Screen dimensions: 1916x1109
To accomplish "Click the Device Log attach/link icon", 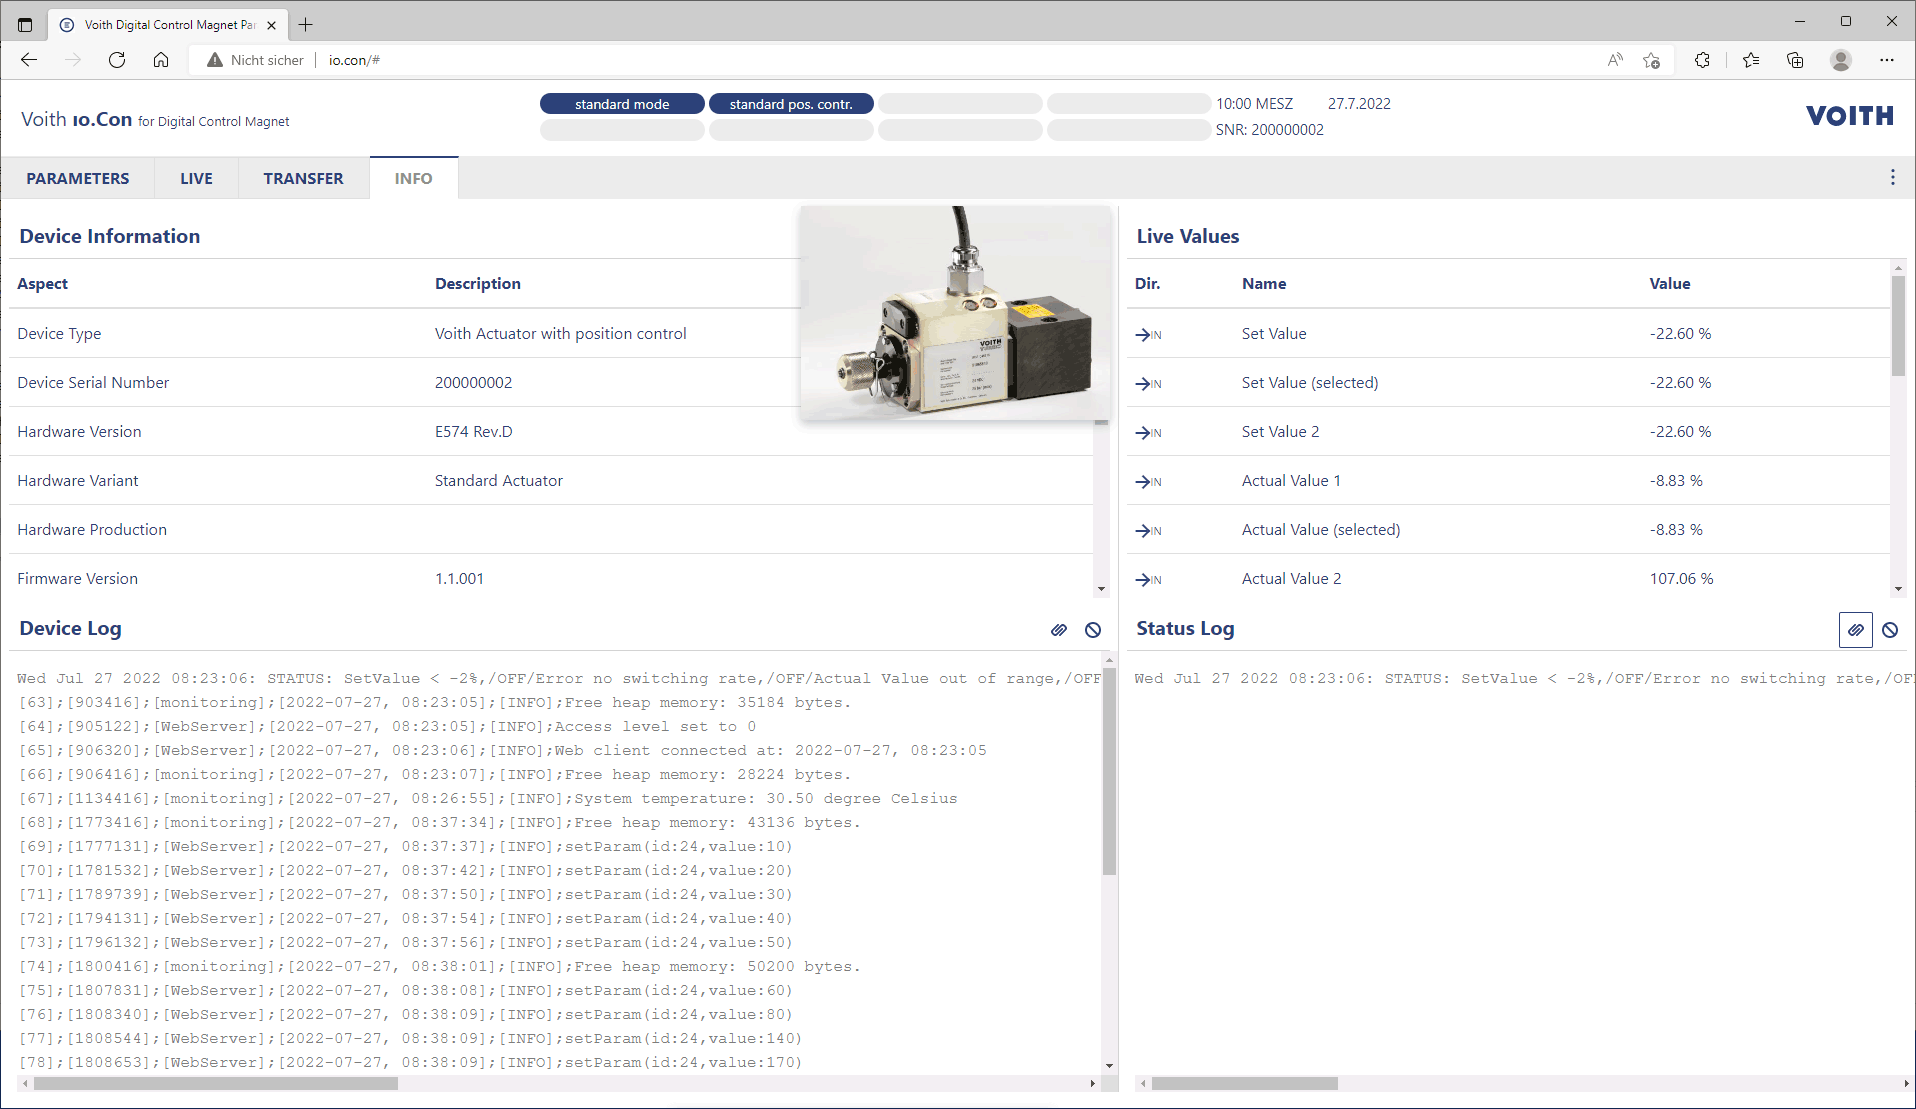I will 1059,630.
